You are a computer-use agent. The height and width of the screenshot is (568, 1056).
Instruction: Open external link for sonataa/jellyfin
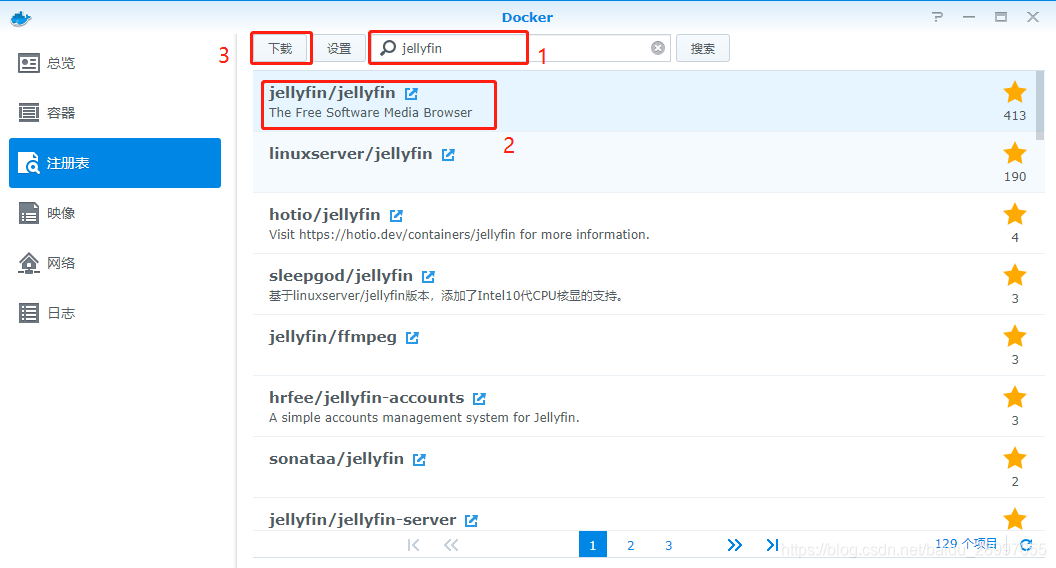point(420,460)
